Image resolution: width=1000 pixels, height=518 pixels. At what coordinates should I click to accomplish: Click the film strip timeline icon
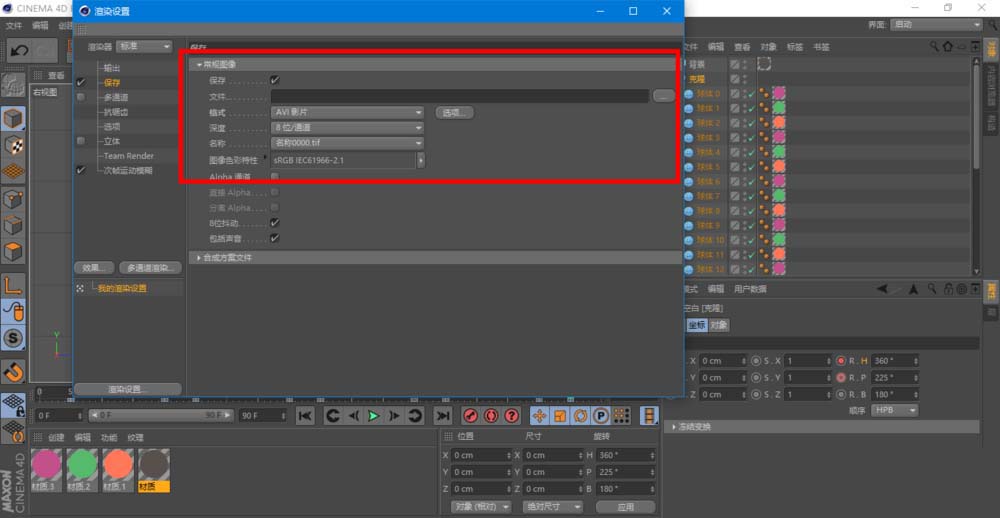649,416
